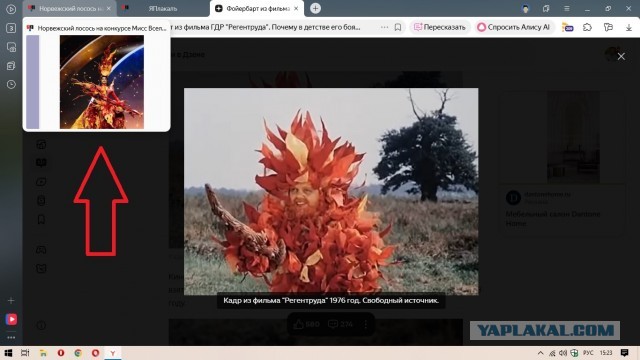Open a new tab with plus button
Screen dimensions: 640x360
[315, 8]
